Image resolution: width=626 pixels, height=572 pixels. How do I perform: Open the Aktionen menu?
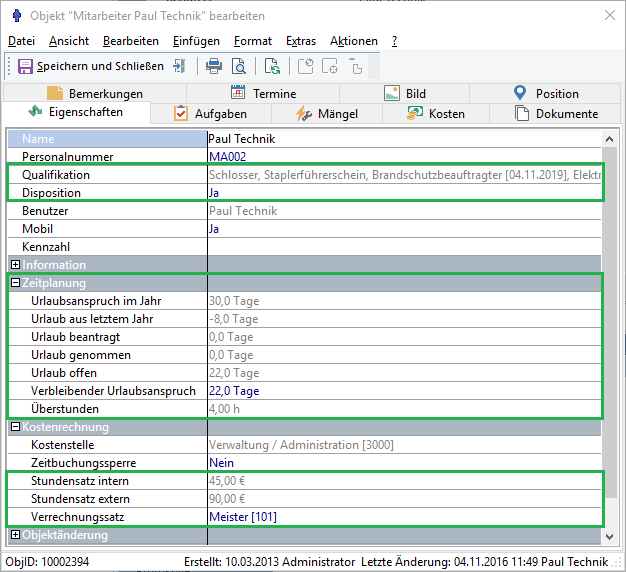pyautogui.click(x=354, y=41)
